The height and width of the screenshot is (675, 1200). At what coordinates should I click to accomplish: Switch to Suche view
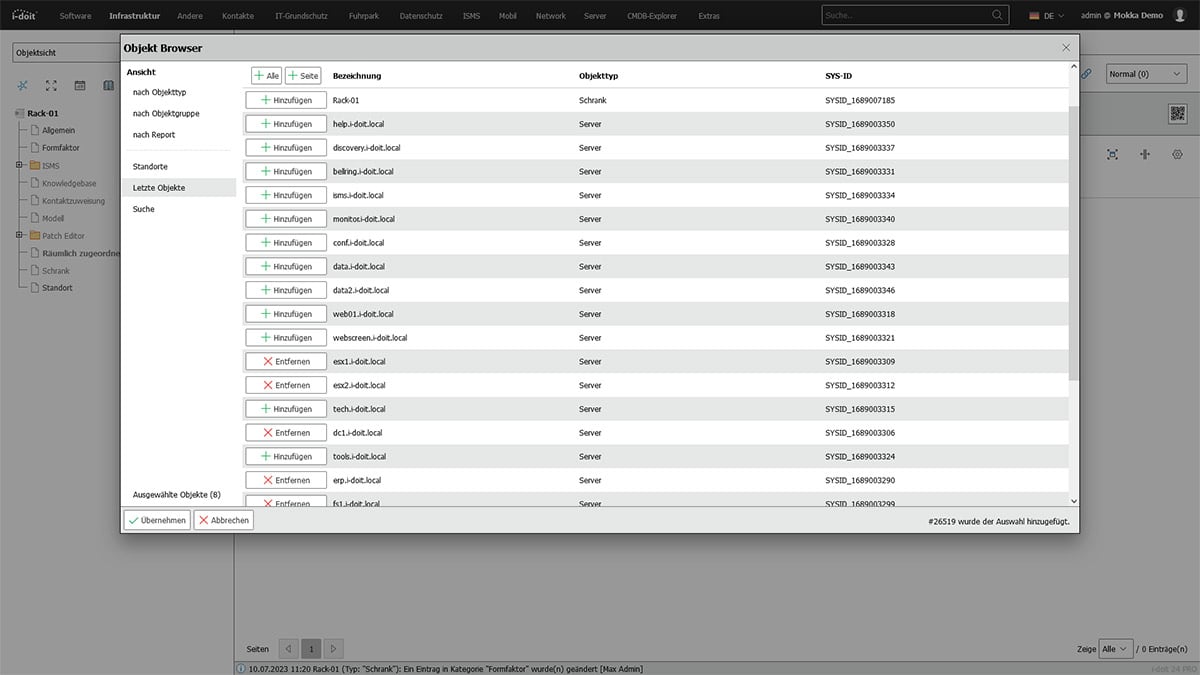pyautogui.click(x=144, y=209)
